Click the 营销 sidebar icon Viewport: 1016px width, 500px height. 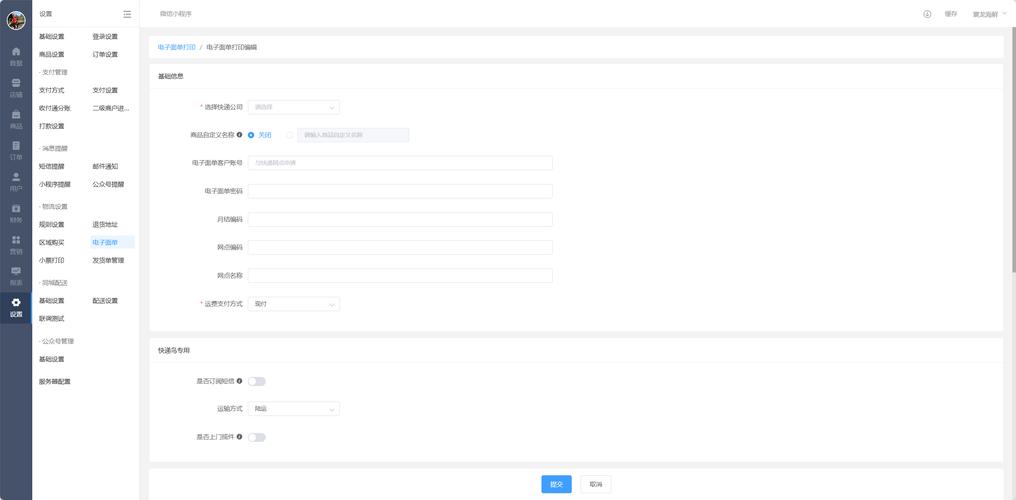click(16, 245)
